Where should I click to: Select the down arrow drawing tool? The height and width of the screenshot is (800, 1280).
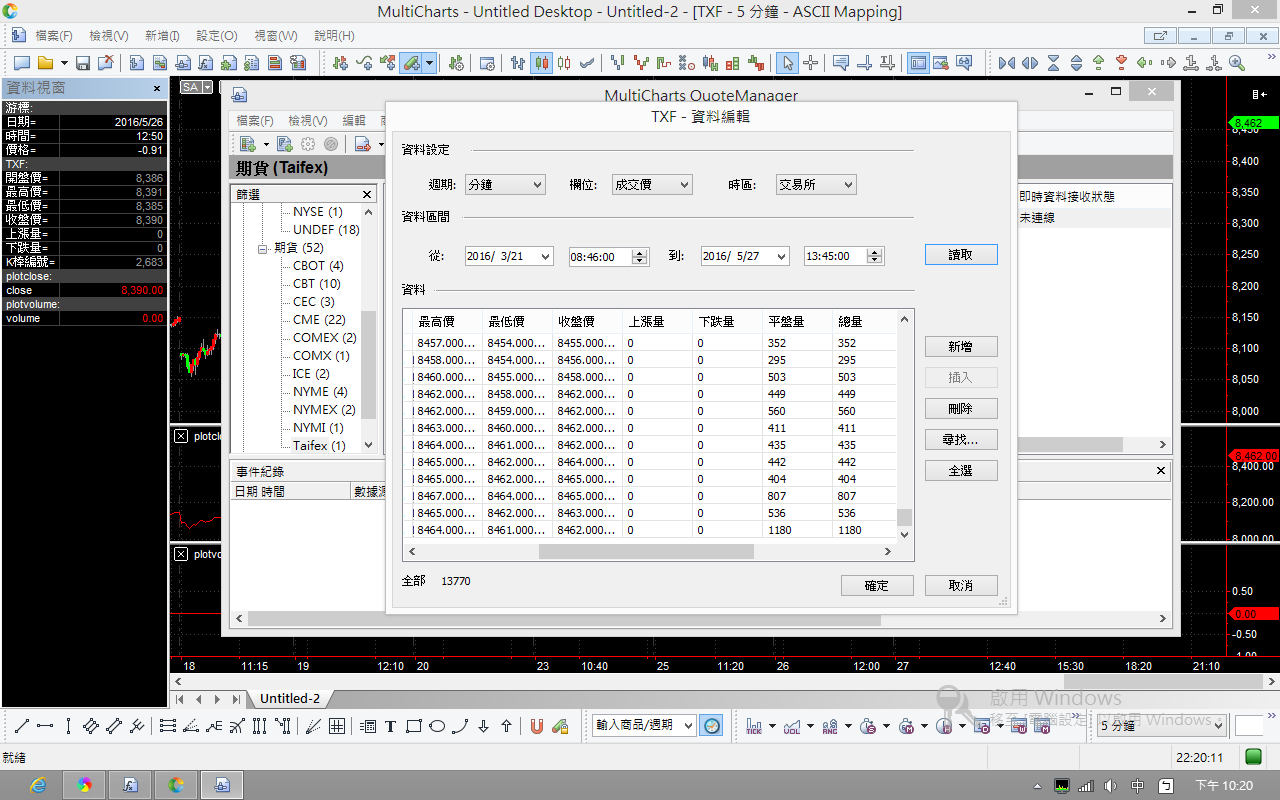483,726
